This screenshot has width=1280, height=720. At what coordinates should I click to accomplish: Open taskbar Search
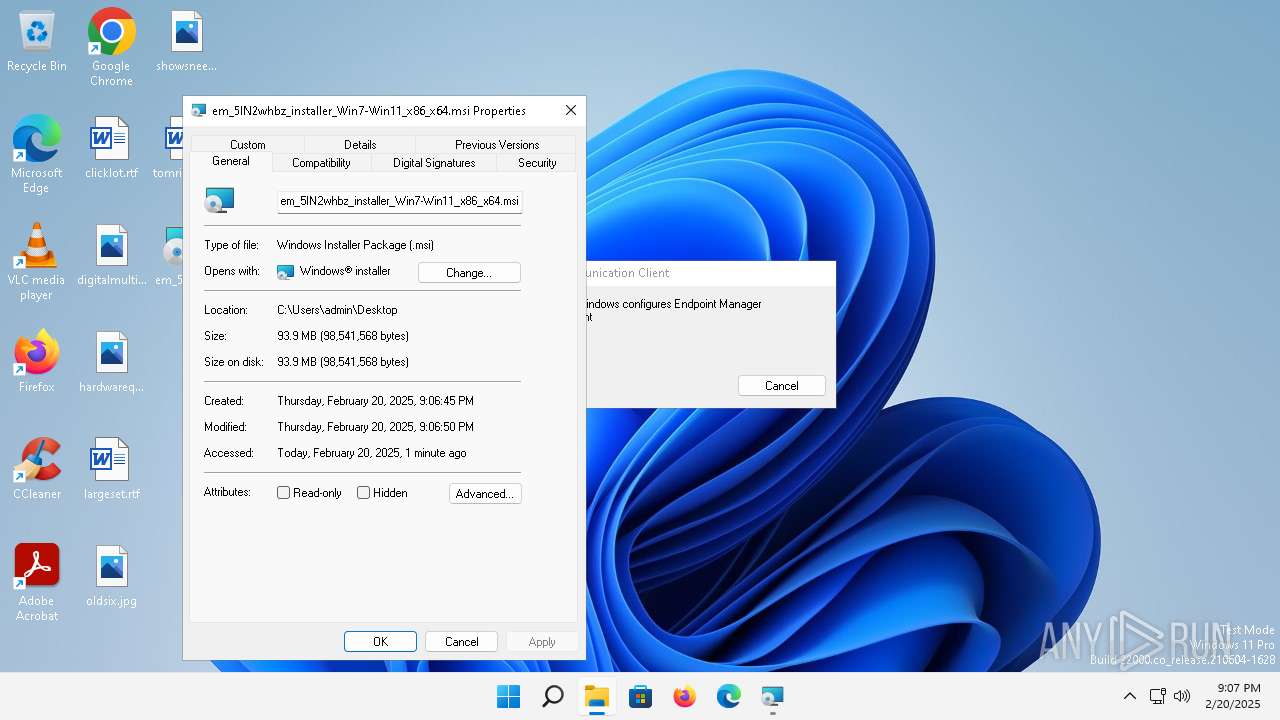pyautogui.click(x=552, y=696)
